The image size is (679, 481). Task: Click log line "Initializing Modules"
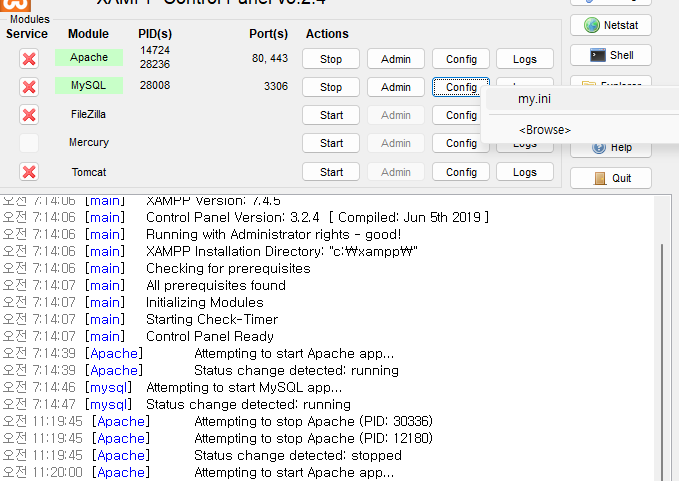(204, 302)
